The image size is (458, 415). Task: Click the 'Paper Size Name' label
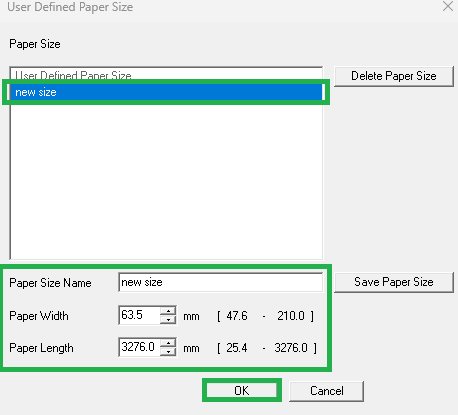(x=50, y=283)
